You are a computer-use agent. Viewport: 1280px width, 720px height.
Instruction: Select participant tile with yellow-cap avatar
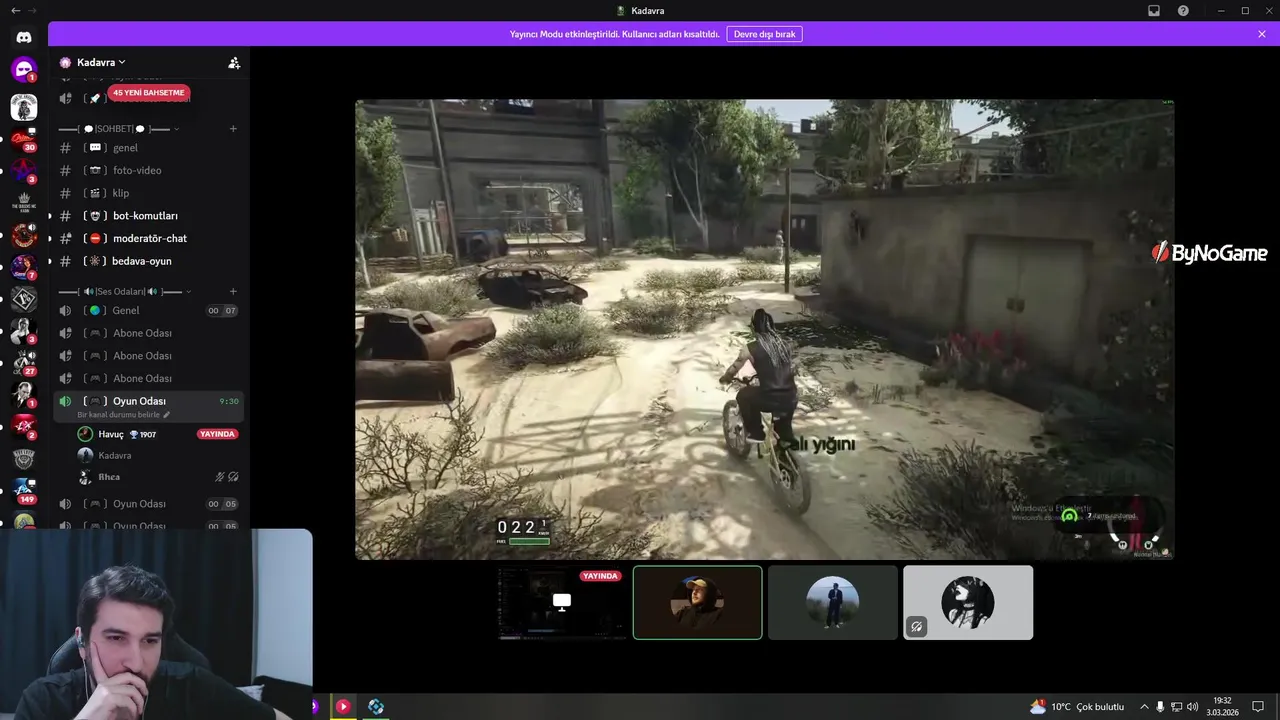[697, 602]
